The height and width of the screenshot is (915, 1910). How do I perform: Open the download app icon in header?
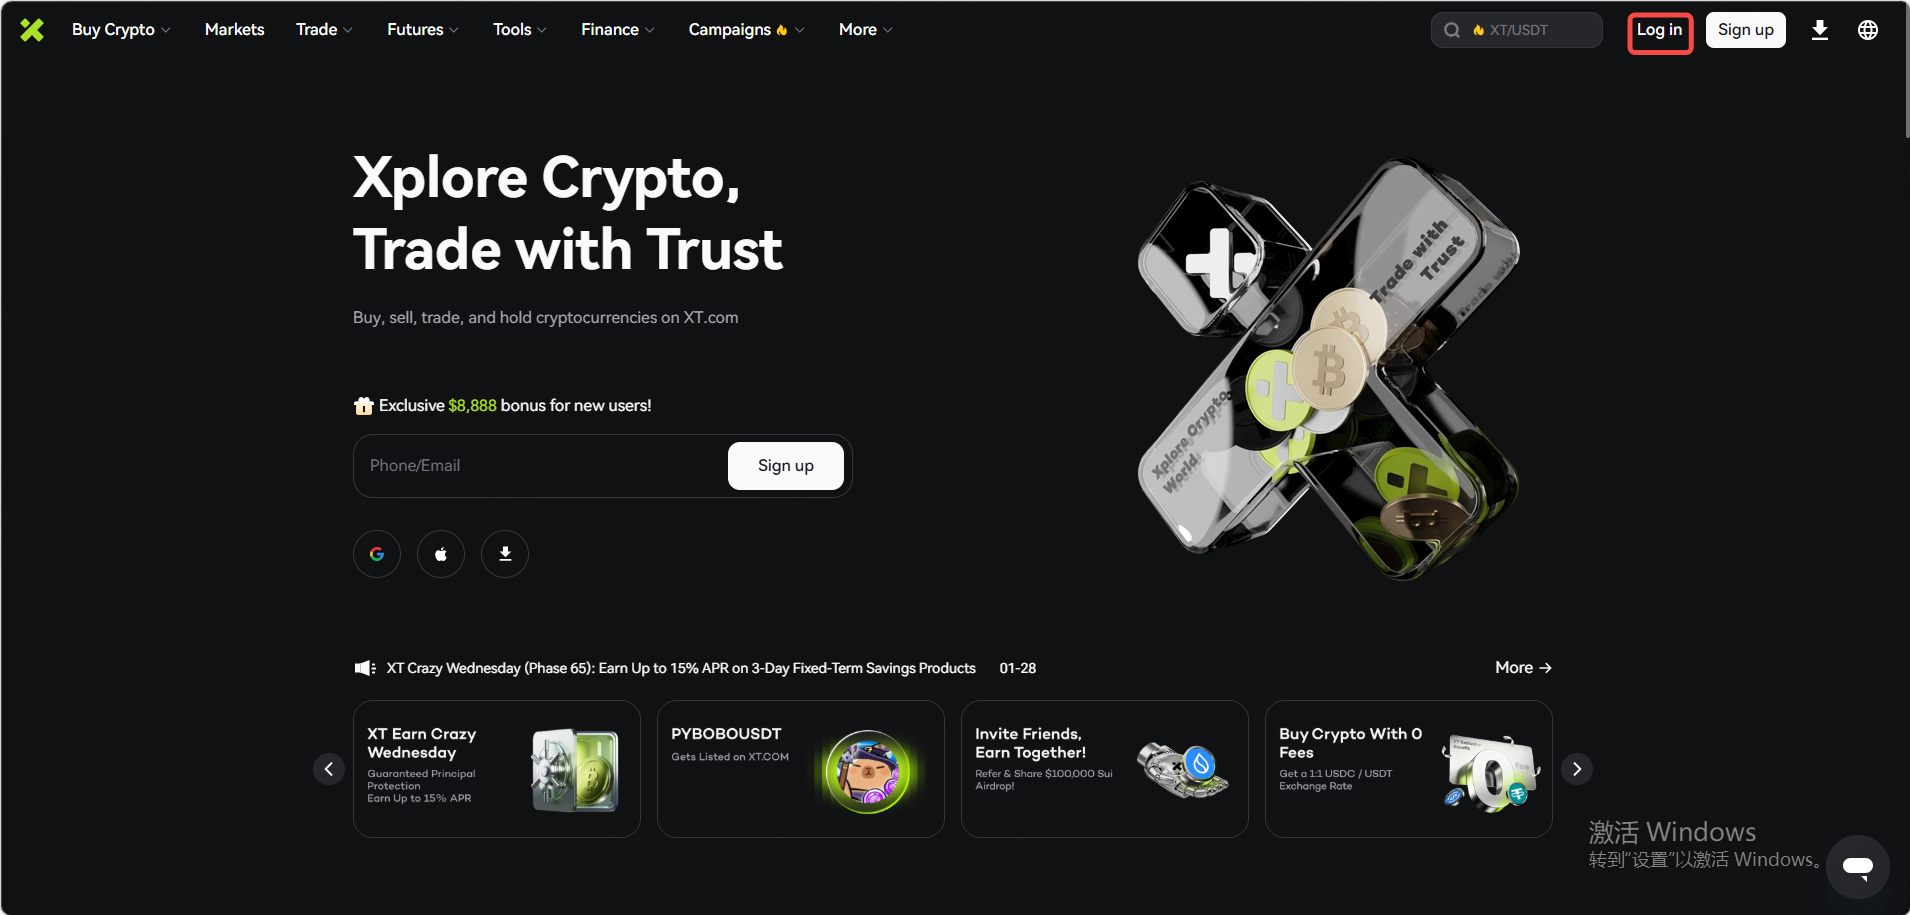tap(1820, 30)
